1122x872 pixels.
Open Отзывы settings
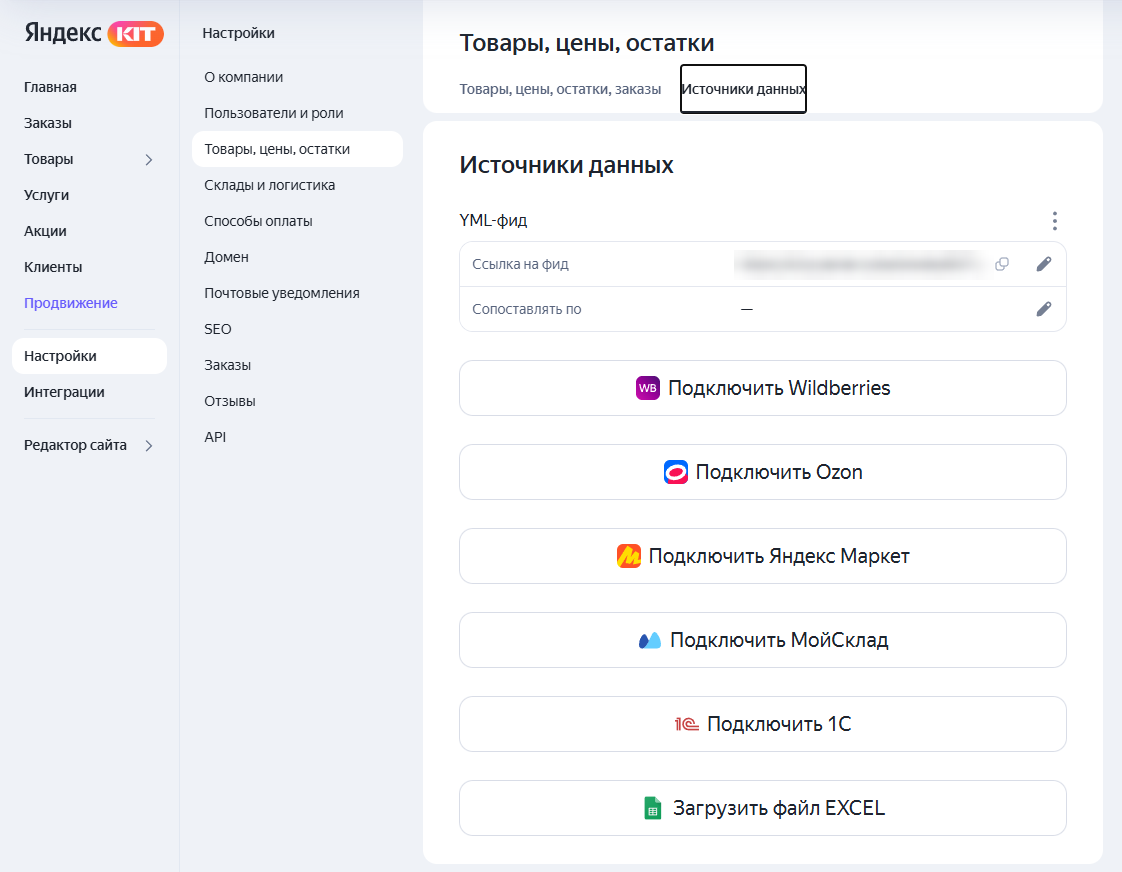click(230, 401)
